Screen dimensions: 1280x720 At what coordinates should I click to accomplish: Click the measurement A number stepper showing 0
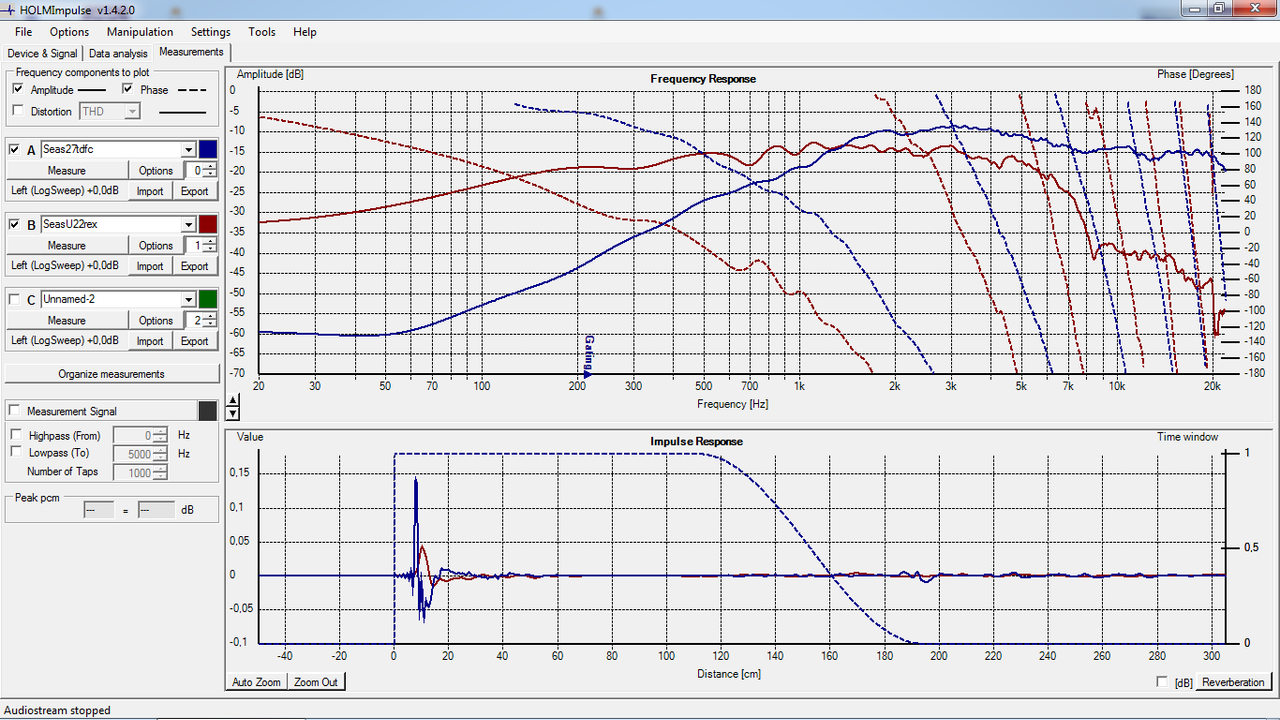tap(202, 170)
